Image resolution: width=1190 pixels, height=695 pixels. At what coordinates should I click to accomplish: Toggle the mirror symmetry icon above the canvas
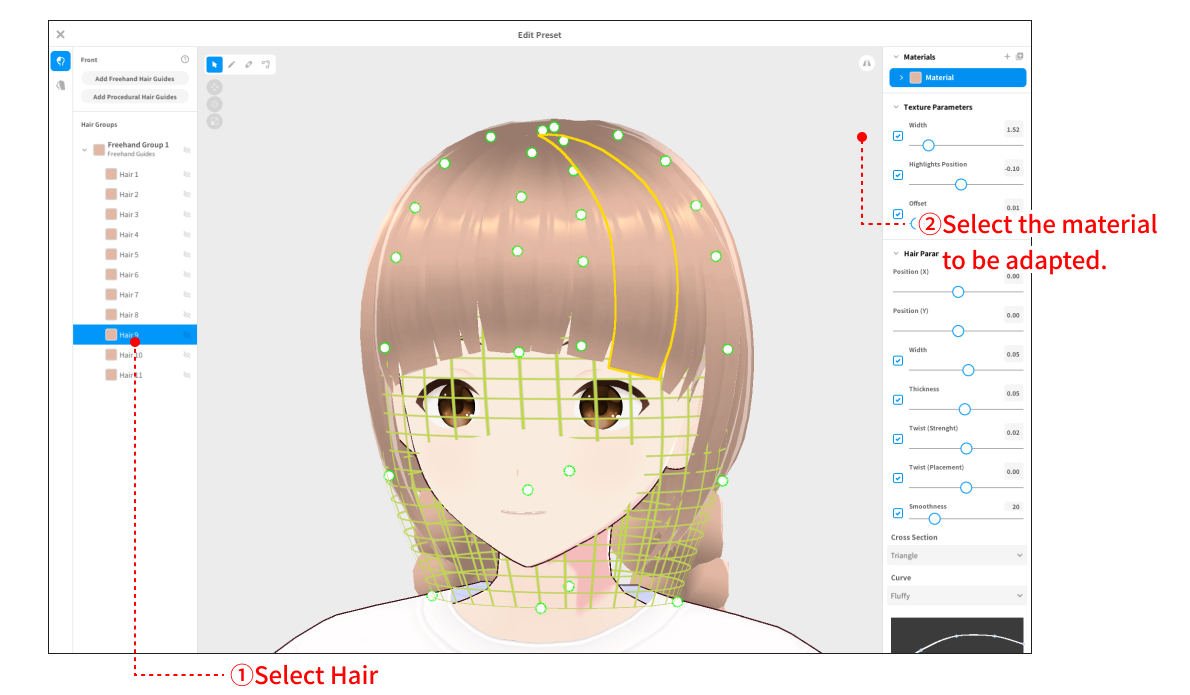(x=866, y=62)
